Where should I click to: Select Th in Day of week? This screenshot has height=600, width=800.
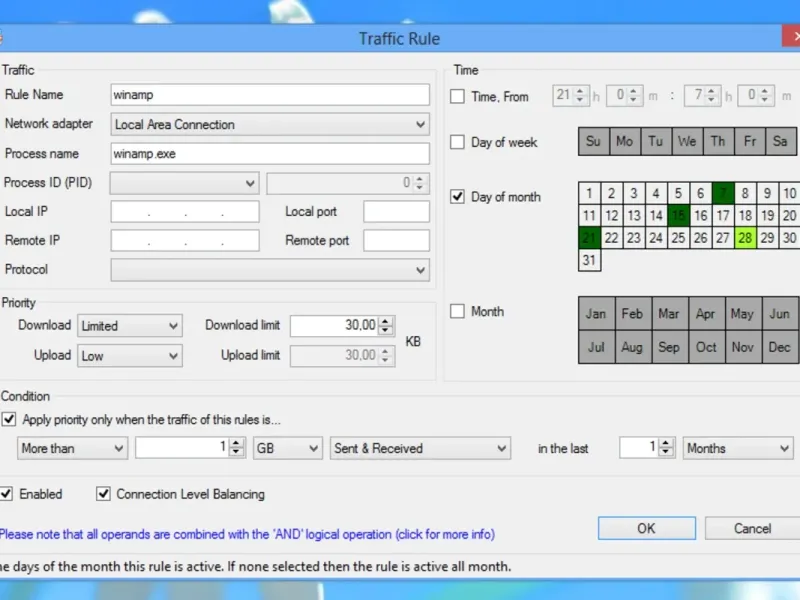coord(718,141)
